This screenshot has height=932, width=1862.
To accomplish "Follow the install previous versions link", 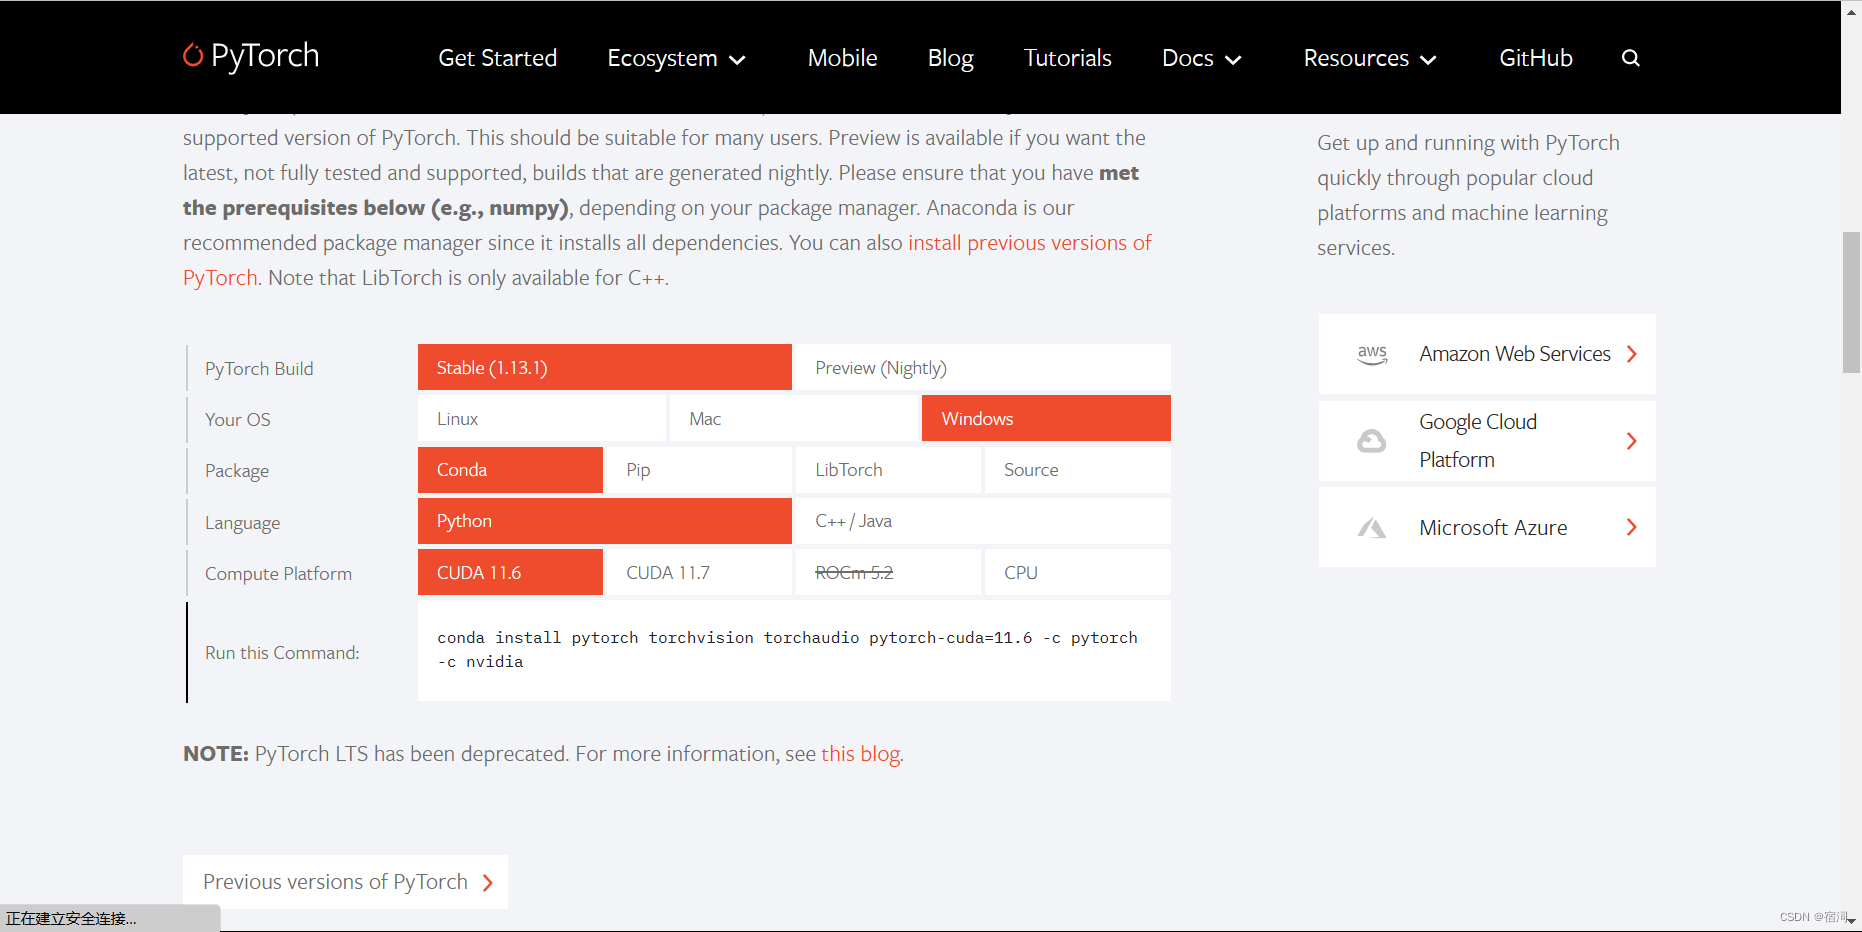I will (1029, 243).
